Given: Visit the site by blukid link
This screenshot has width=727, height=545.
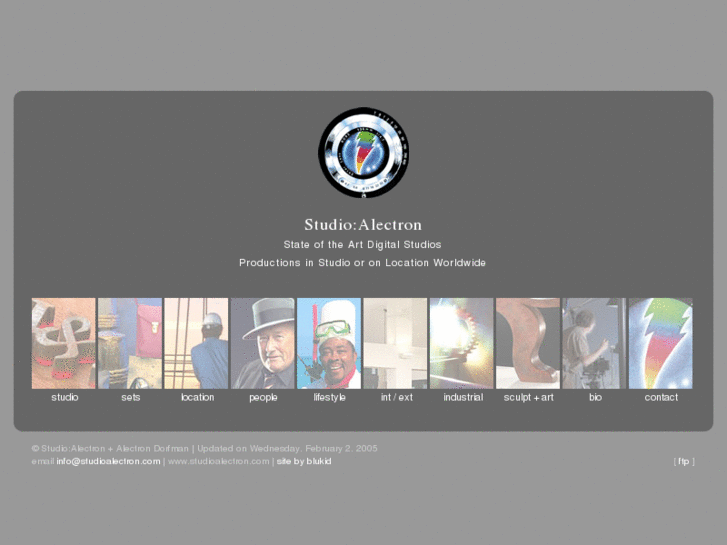Looking at the screenshot, I should coord(304,462).
